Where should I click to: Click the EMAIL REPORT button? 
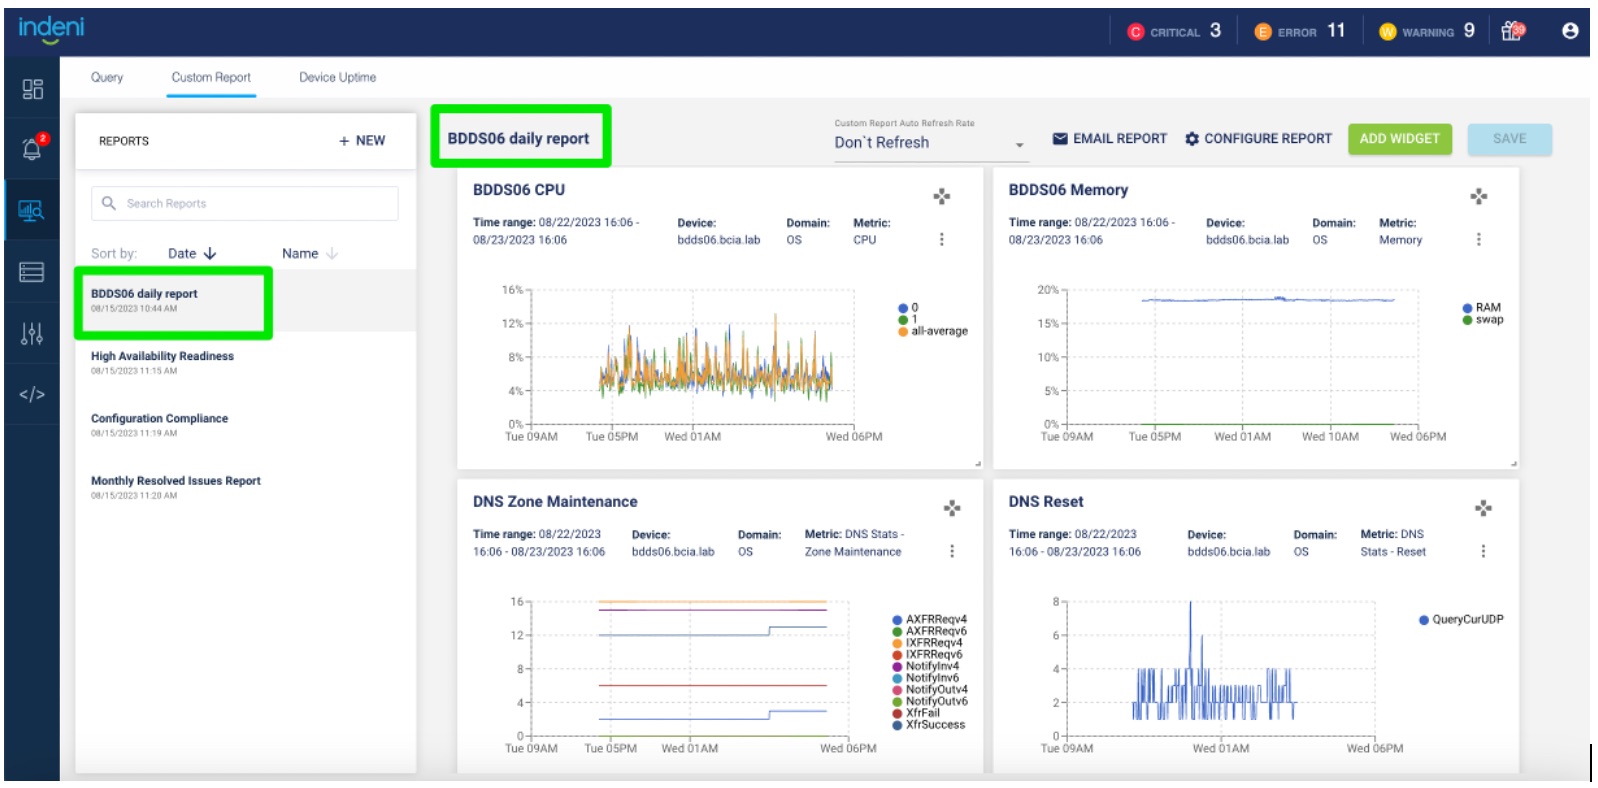pos(1109,139)
